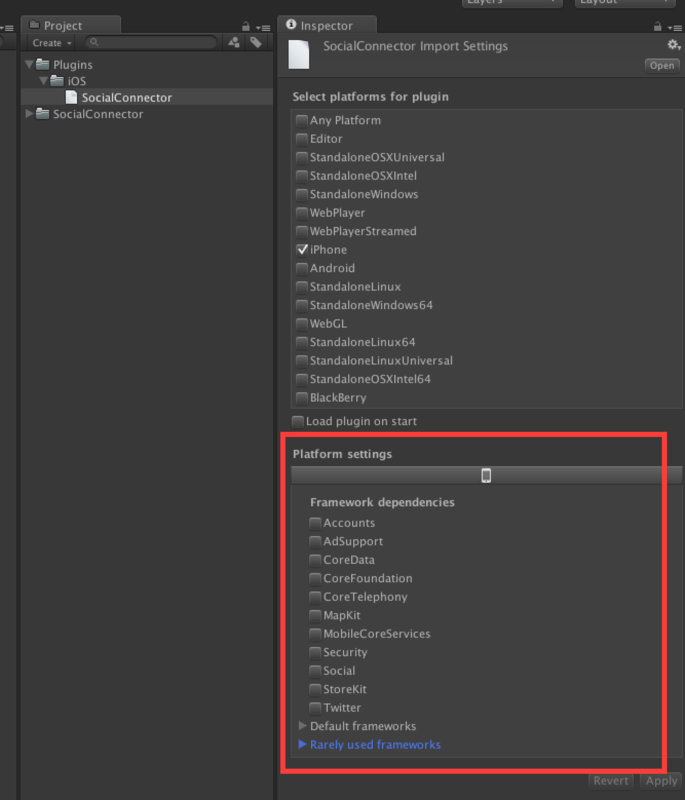
Task: Check StandaloneLinux platform checkbox
Action: tap(301, 287)
